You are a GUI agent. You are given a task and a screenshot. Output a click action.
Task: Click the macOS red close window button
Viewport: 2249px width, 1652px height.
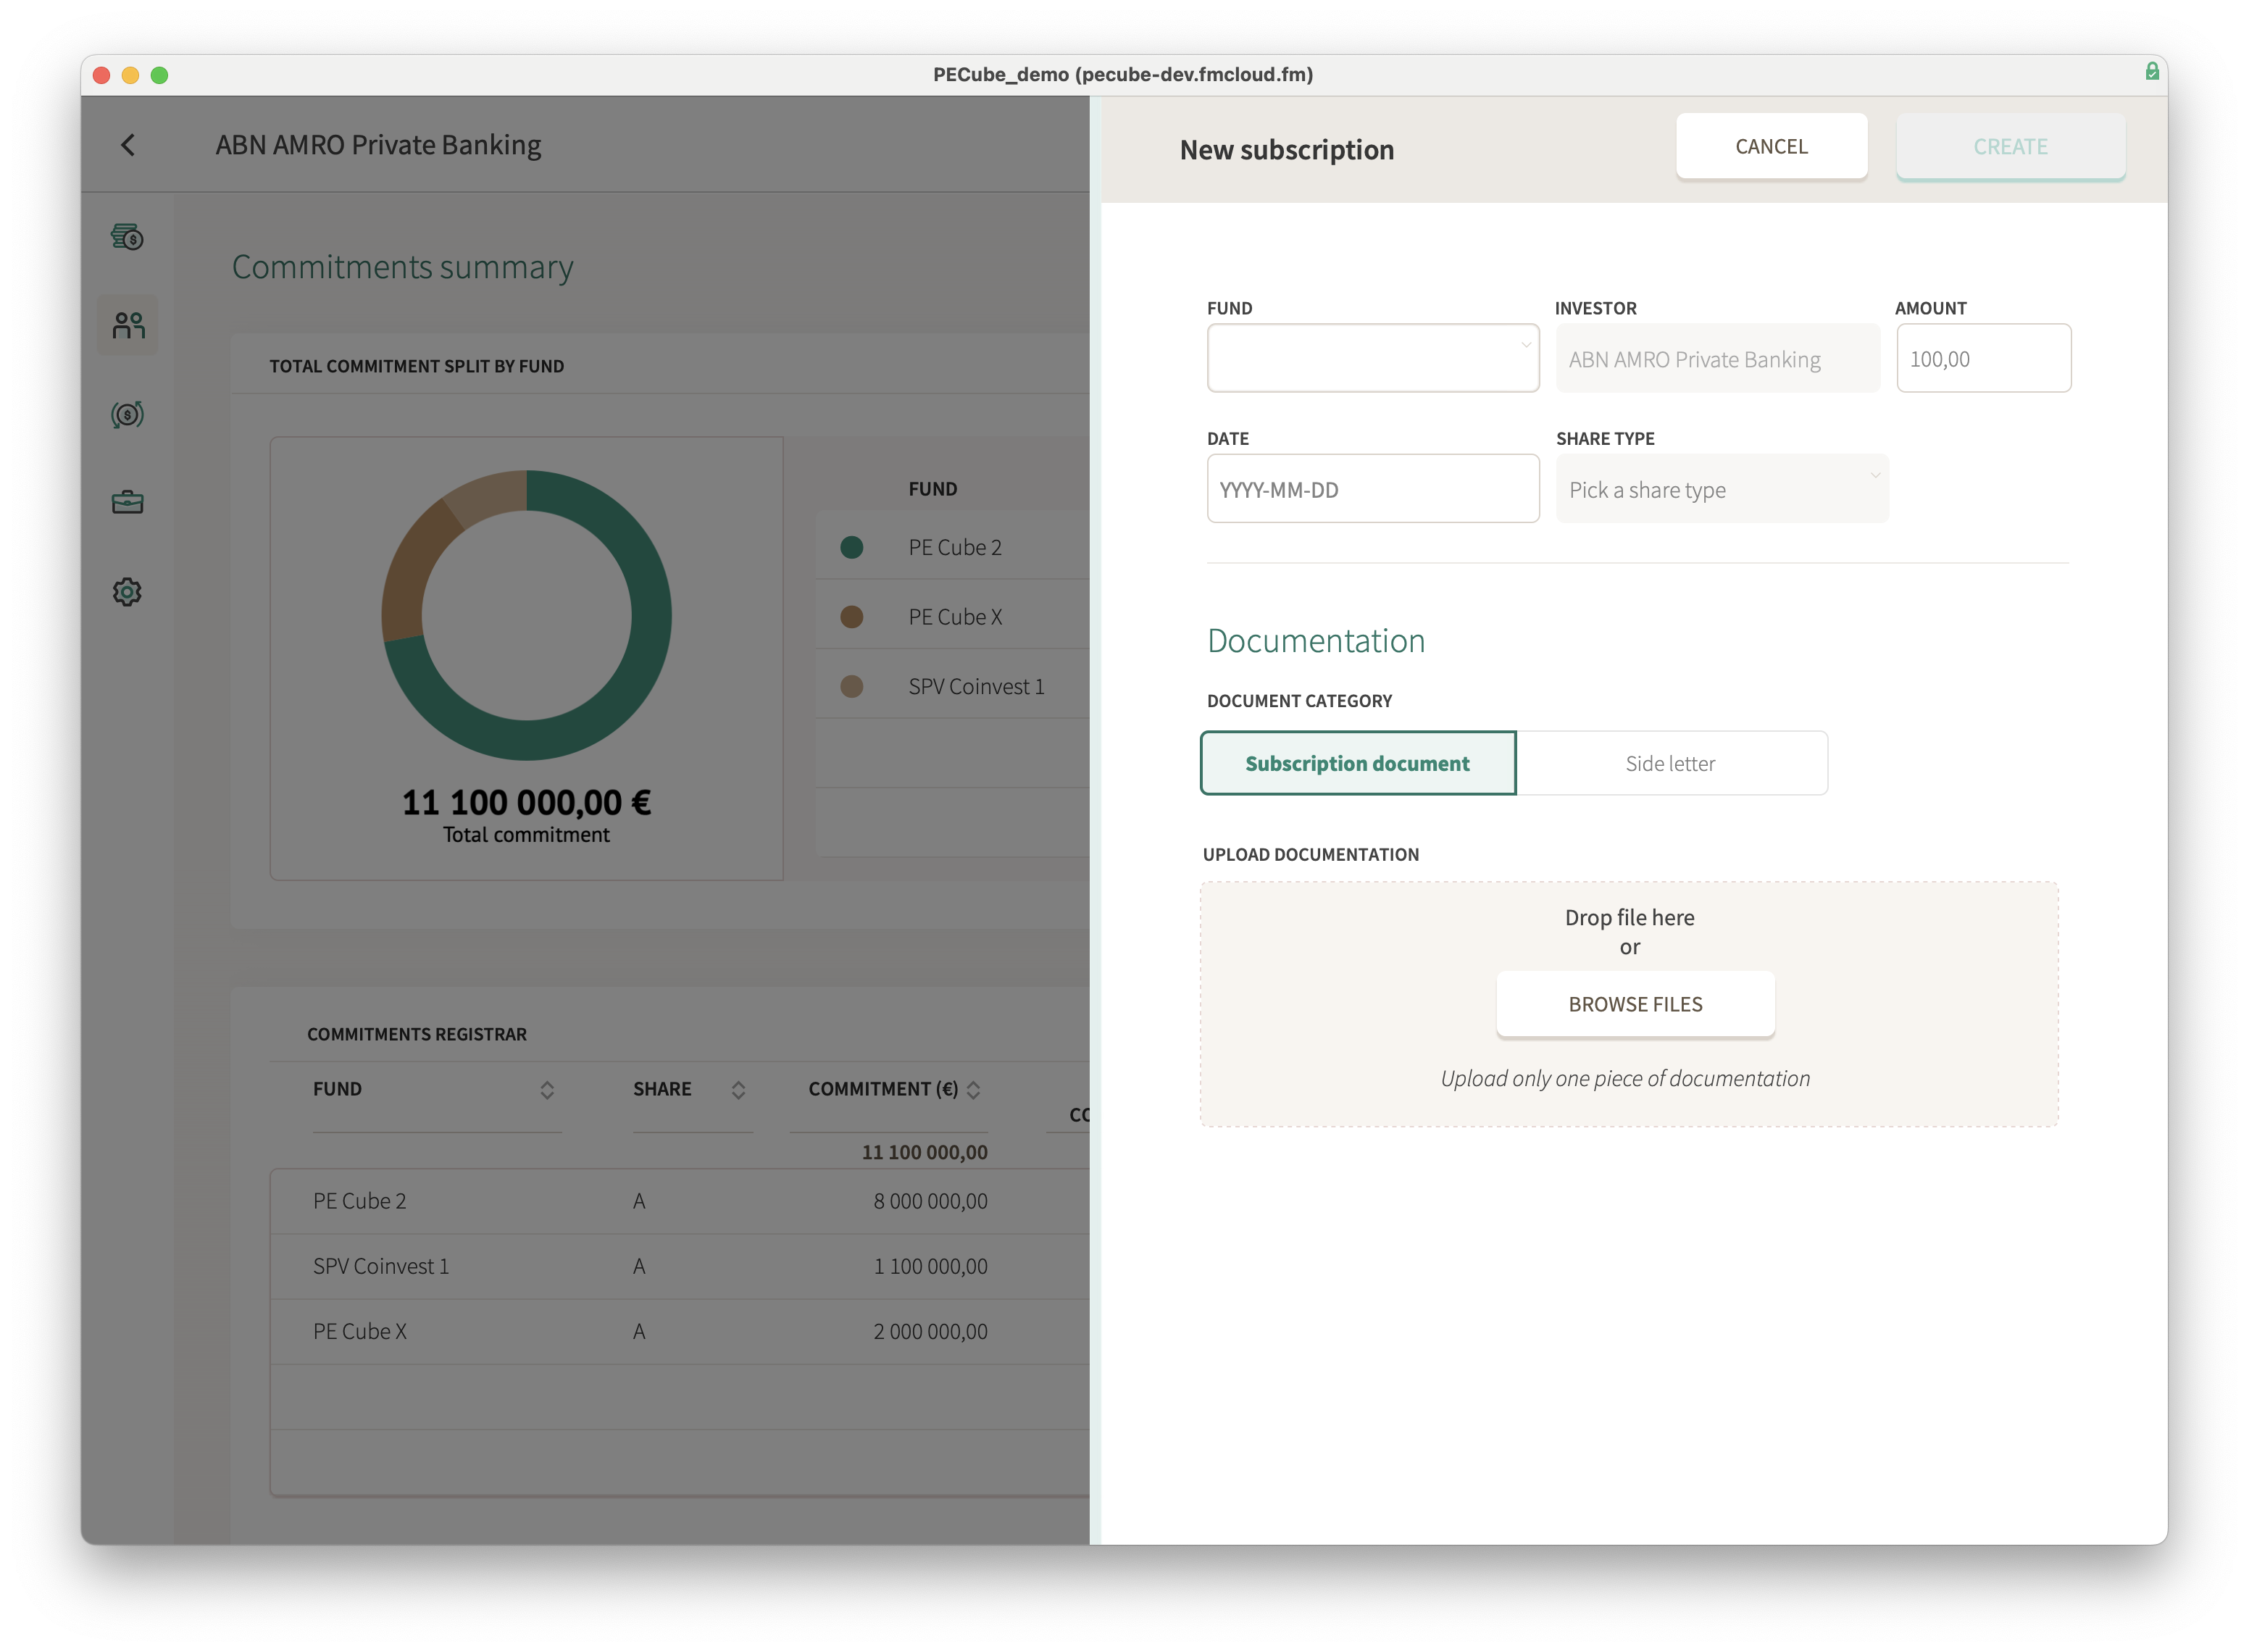coord(101,75)
